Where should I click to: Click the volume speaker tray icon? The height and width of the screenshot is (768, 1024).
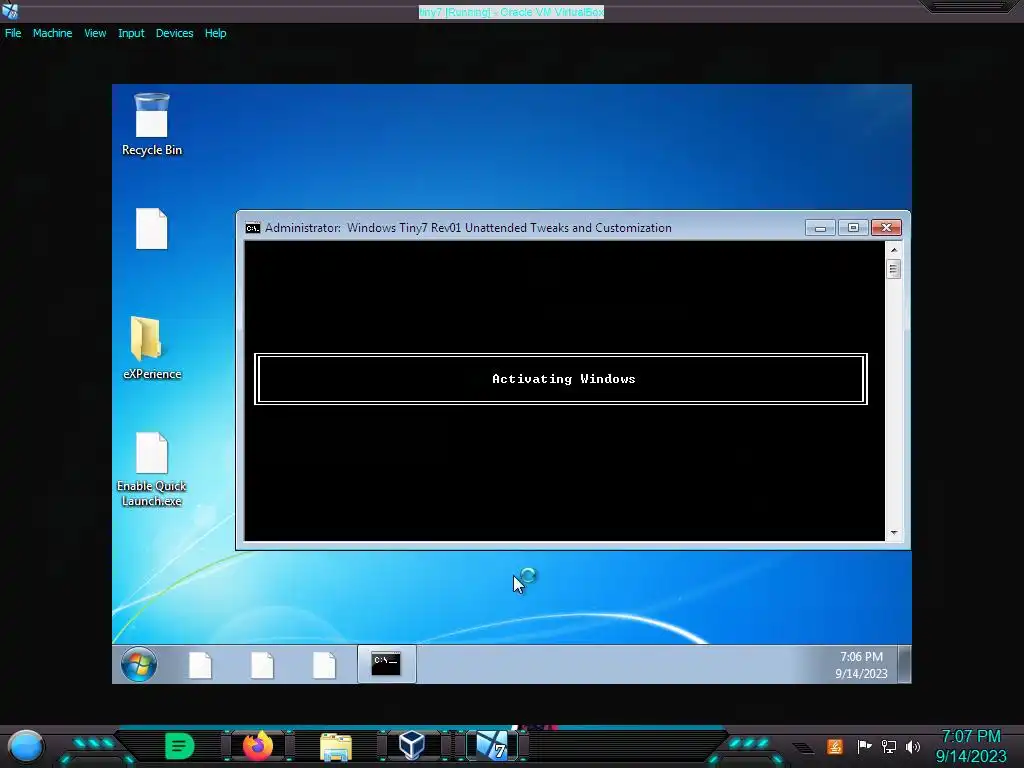click(x=913, y=746)
